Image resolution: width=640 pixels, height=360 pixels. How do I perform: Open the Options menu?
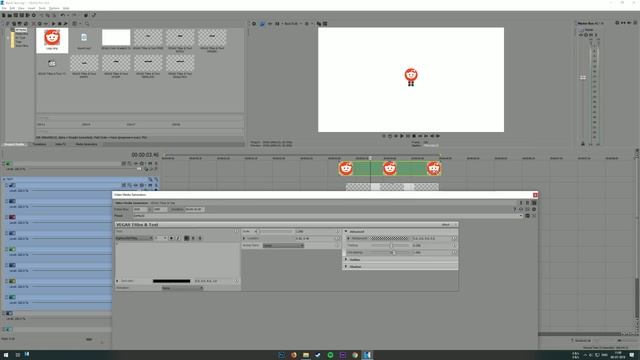(54, 8)
